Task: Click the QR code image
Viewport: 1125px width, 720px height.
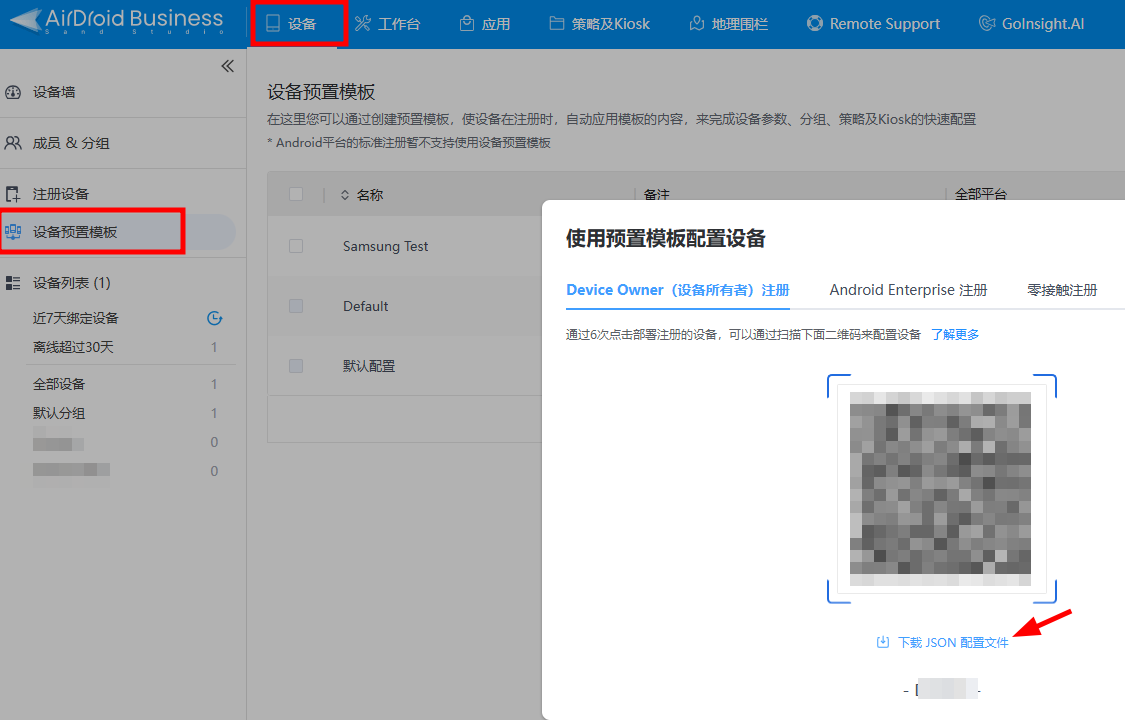Action: 941,488
